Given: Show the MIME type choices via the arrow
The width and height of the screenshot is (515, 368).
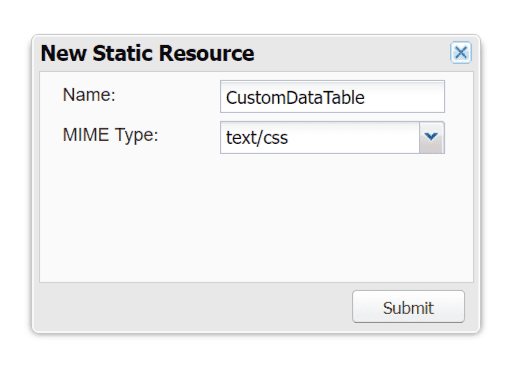Looking at the screenshot, I should [x=431, y=137].
